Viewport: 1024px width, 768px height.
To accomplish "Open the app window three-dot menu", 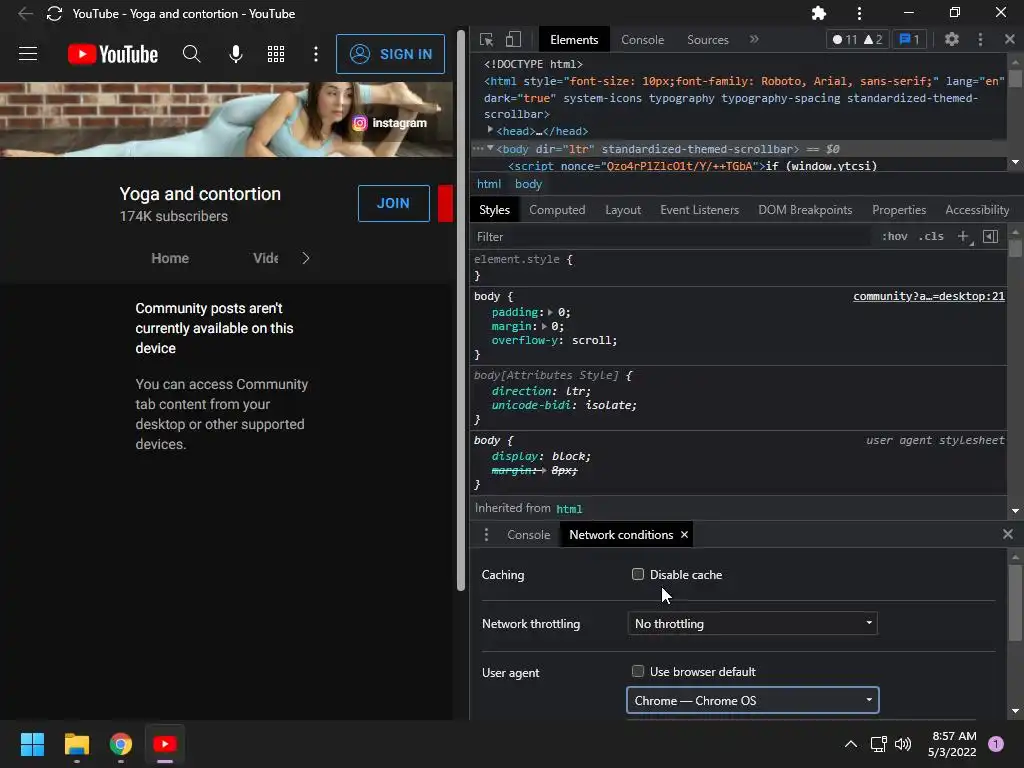I will [859, 13].
